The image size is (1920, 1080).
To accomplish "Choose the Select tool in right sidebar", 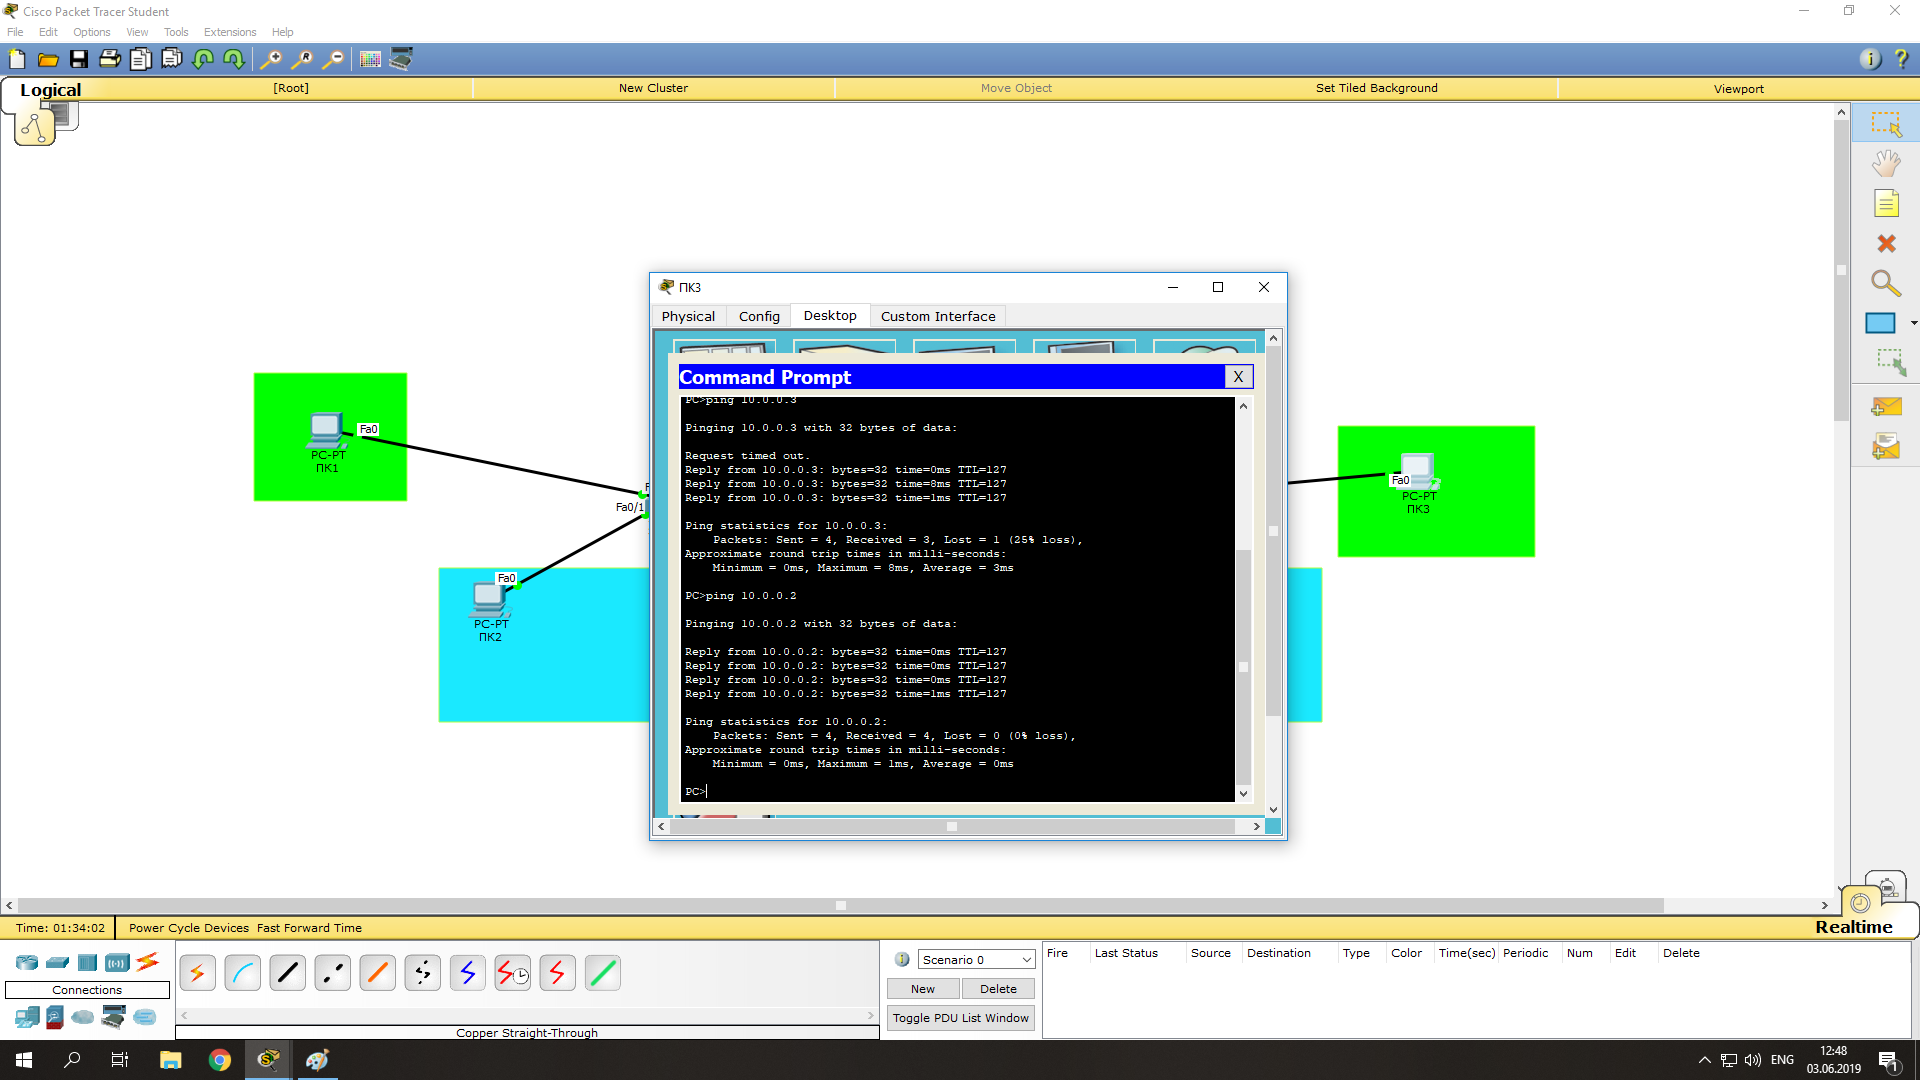I will pyautogui.click(x=1886, y=124).
